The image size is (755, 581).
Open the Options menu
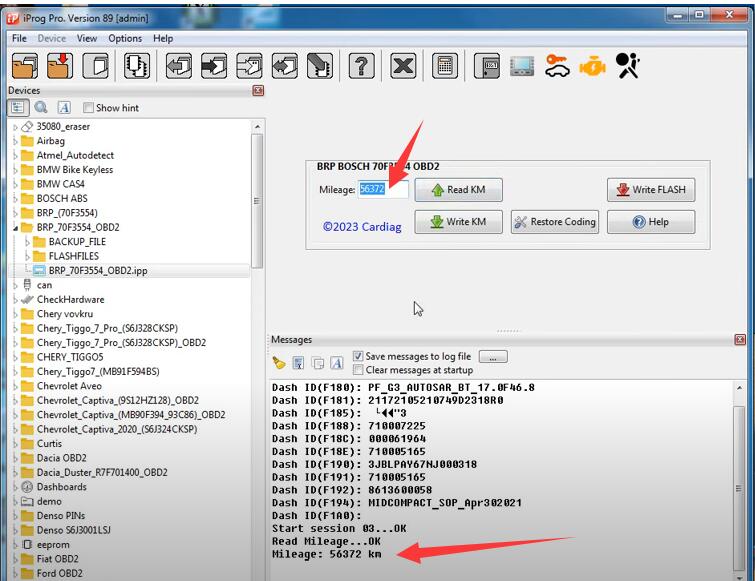(125, 39)
